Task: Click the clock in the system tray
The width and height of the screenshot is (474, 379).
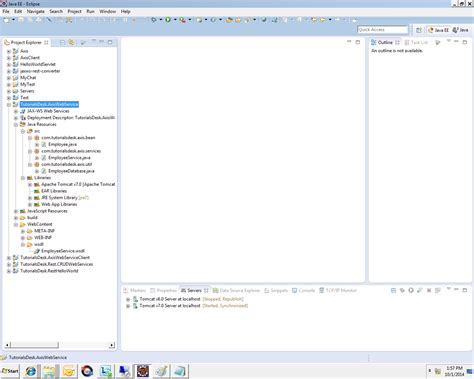Action: tap(454, 371)
